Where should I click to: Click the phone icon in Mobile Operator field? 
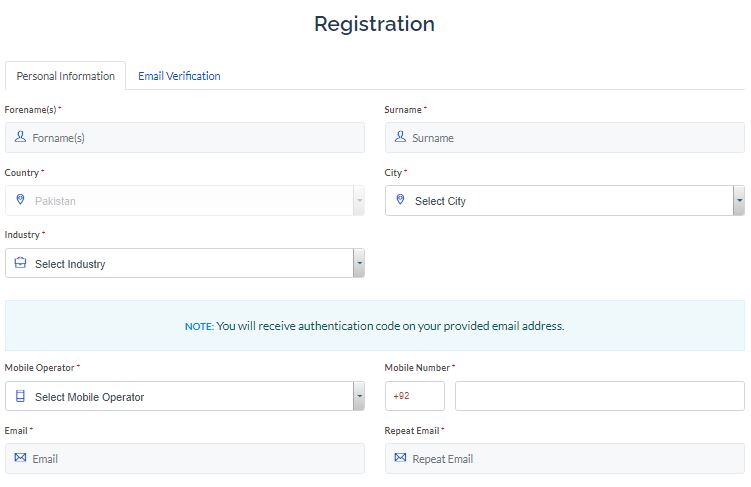pyautogui.click(x=20, y=396)
